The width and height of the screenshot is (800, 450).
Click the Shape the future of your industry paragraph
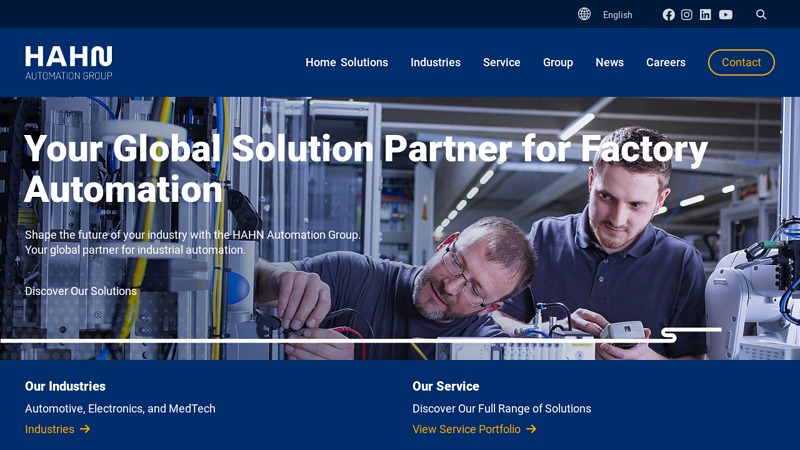click(x=193, y=242)
